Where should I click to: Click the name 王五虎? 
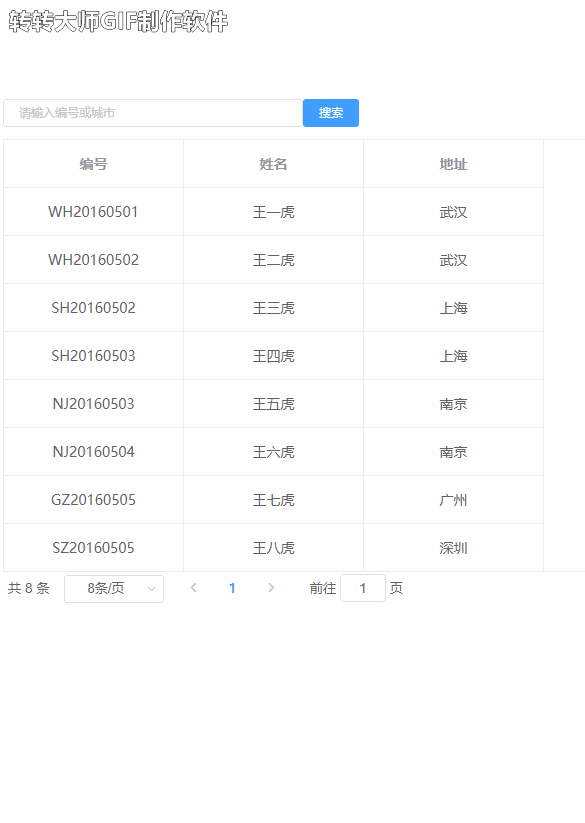(x=273, y=404)
